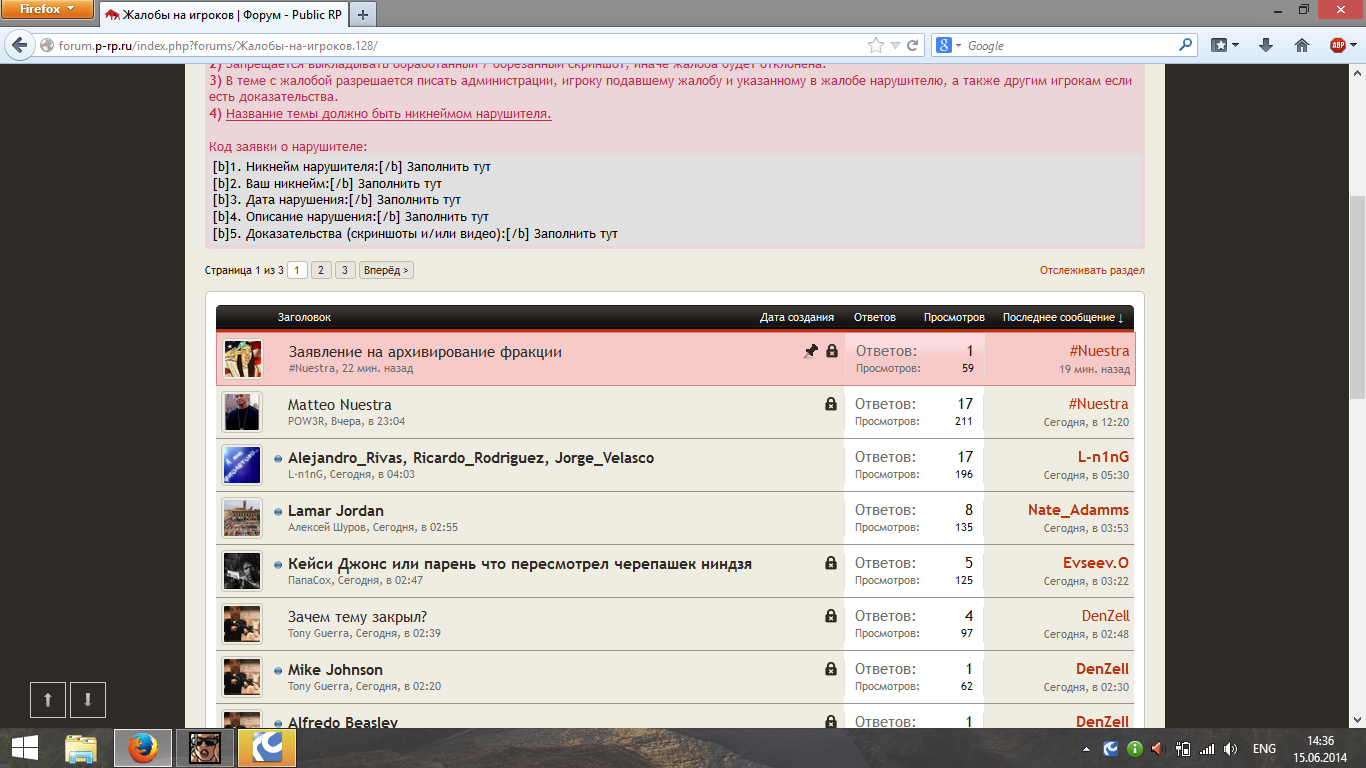
Task: Go to page 3 of the thread list
Action: (345, 270)
